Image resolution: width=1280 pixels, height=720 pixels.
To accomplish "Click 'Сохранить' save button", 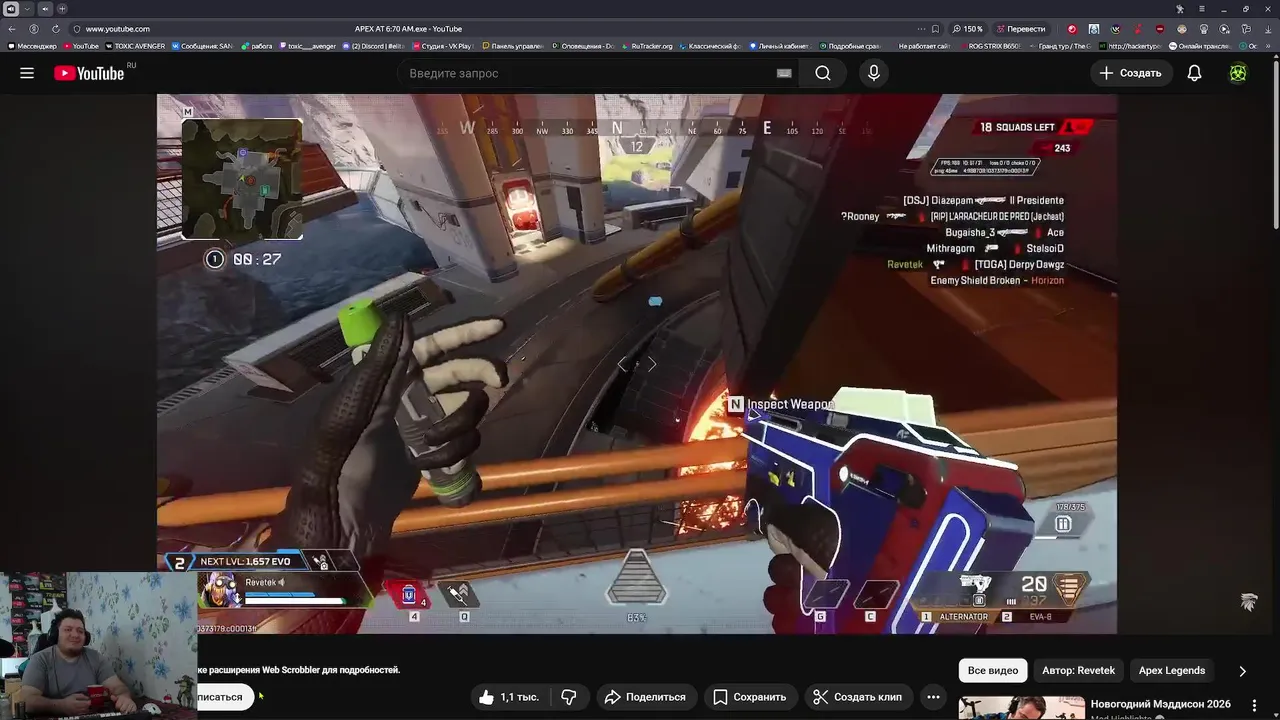I will (x=749, y=697).
